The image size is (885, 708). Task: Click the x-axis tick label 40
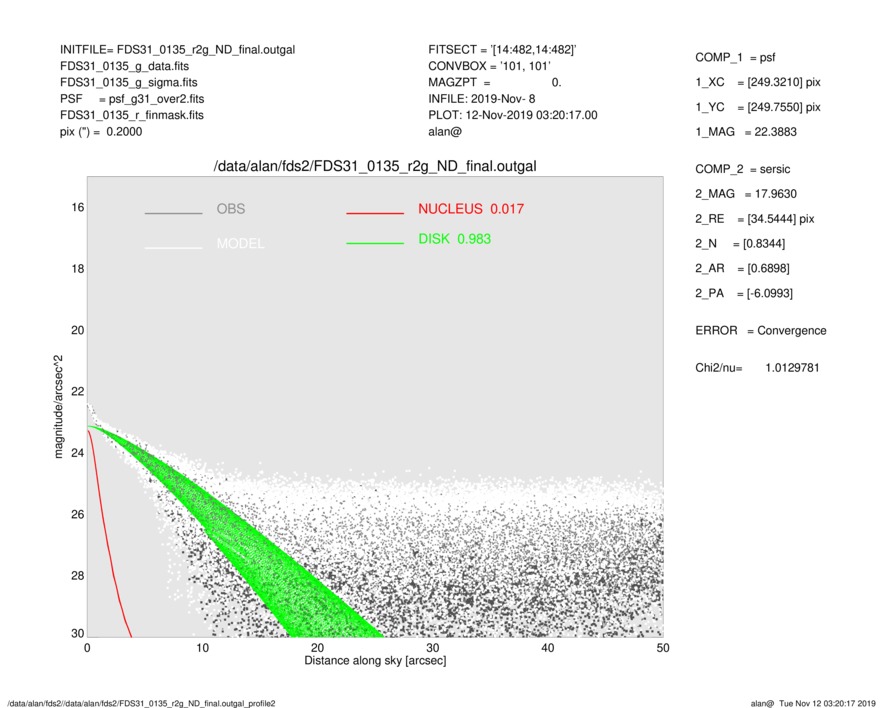click(548, 648)
